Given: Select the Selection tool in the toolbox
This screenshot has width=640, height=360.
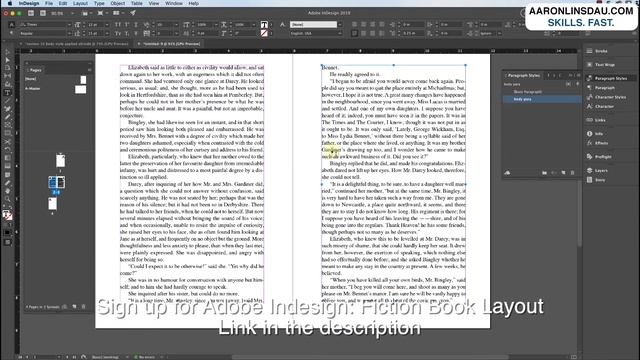Looking at the screenshot, I should [x=7, y=52].
